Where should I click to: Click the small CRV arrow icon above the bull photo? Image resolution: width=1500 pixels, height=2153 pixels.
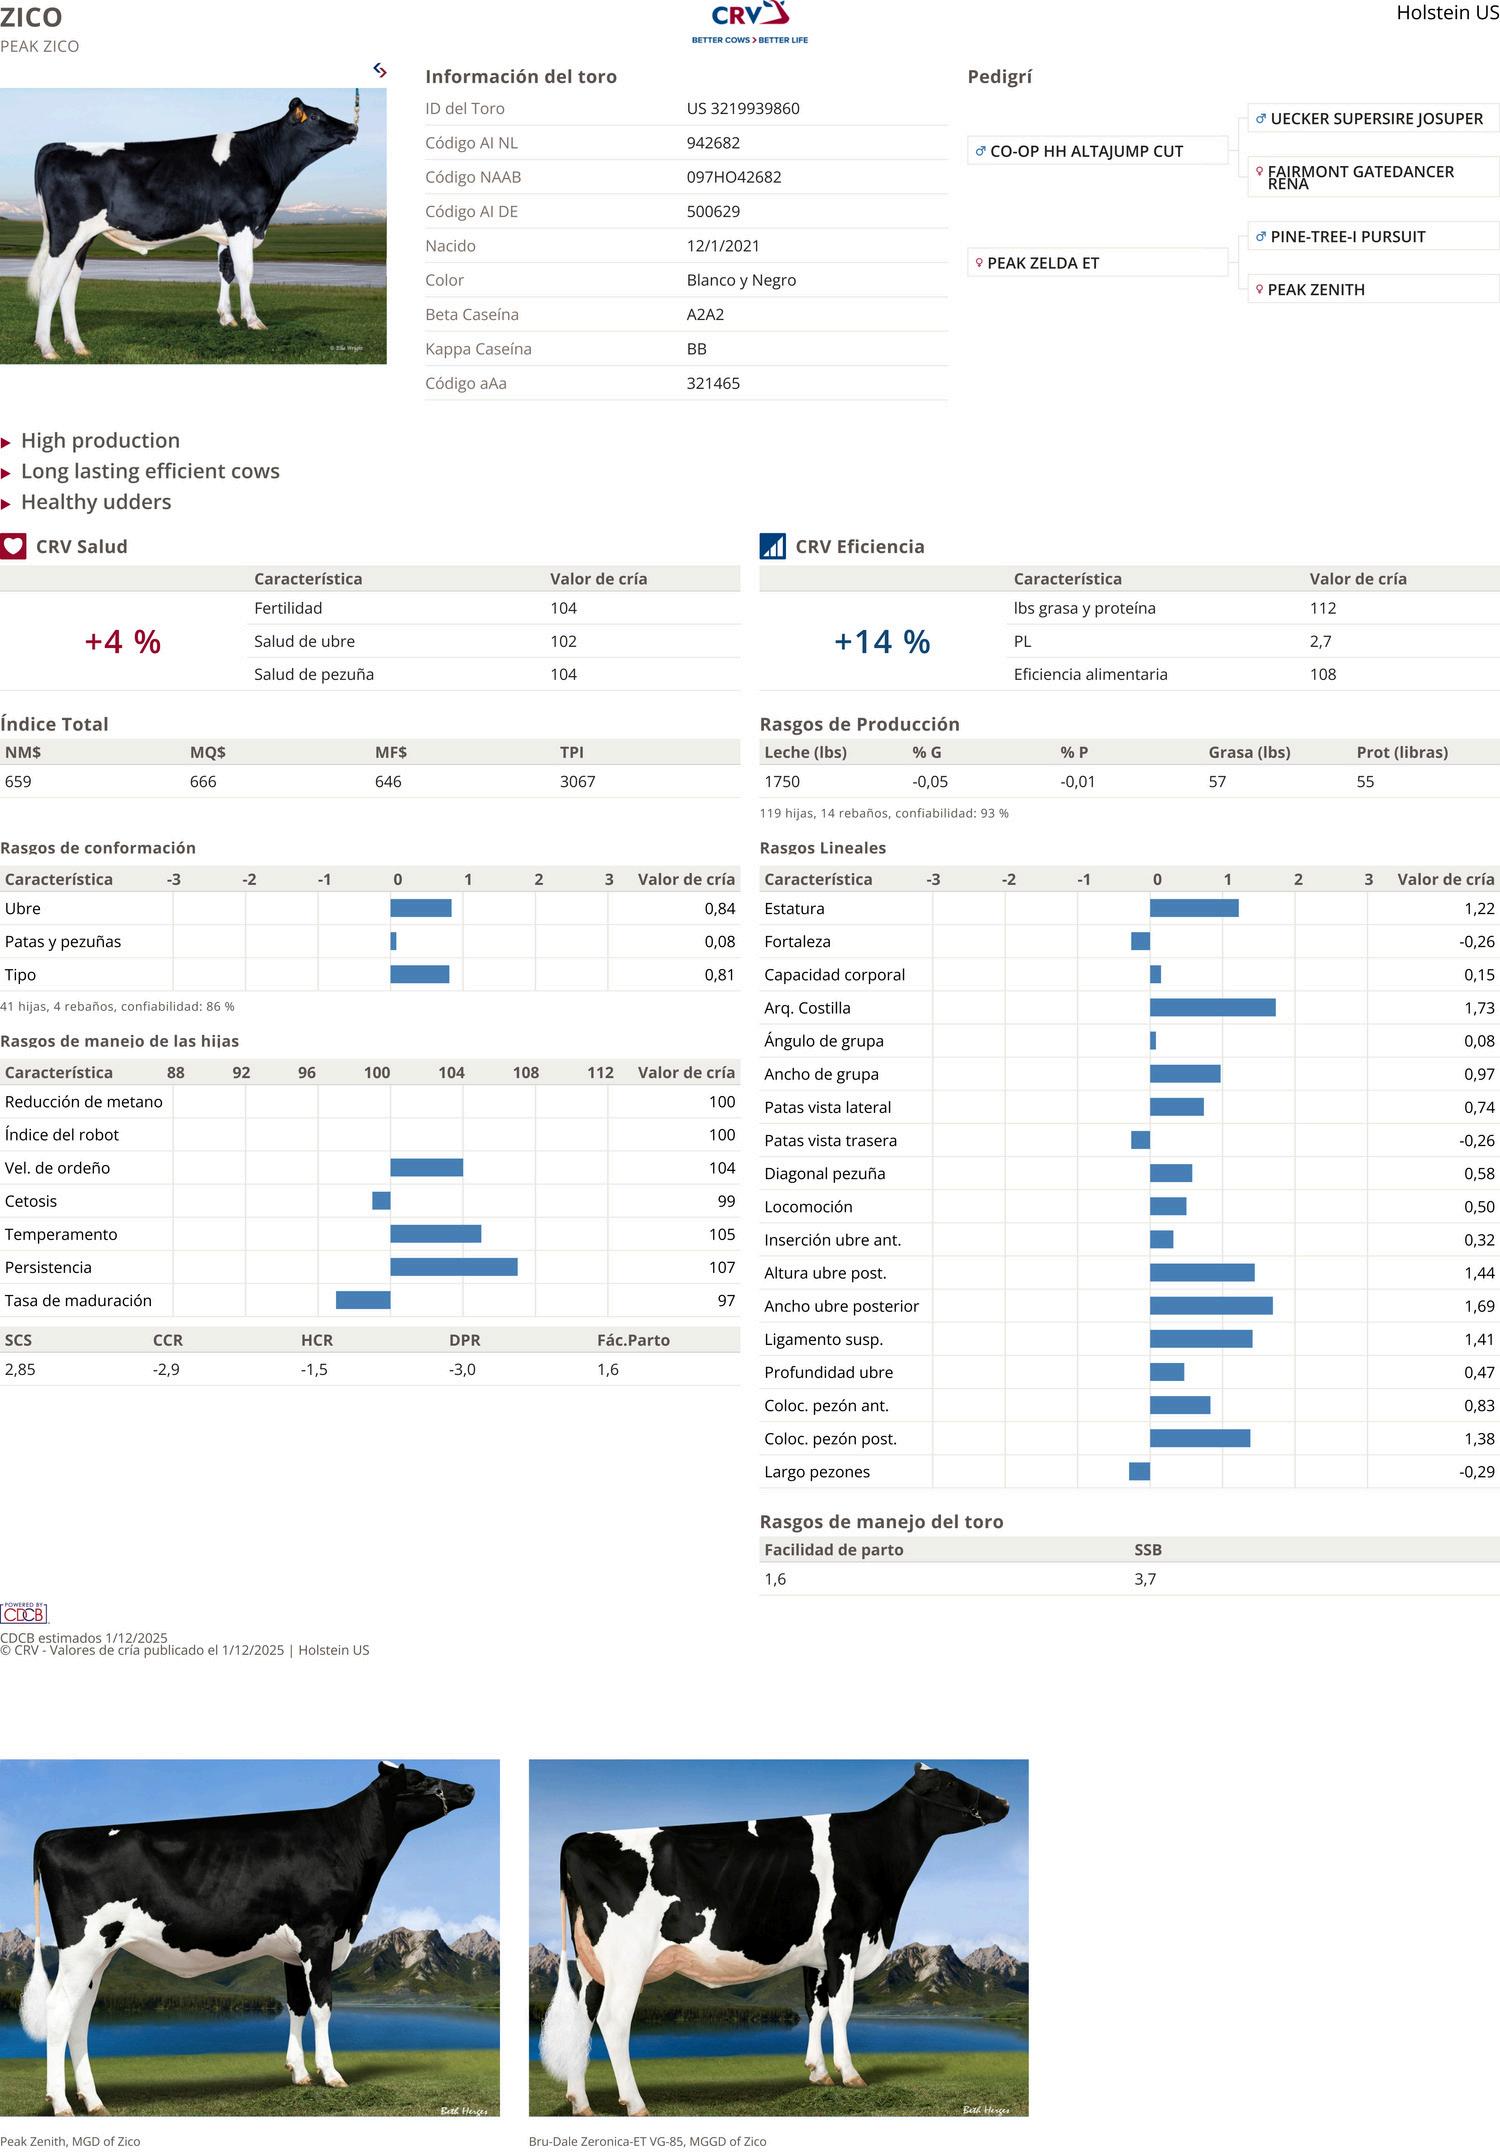click(380, 70)
